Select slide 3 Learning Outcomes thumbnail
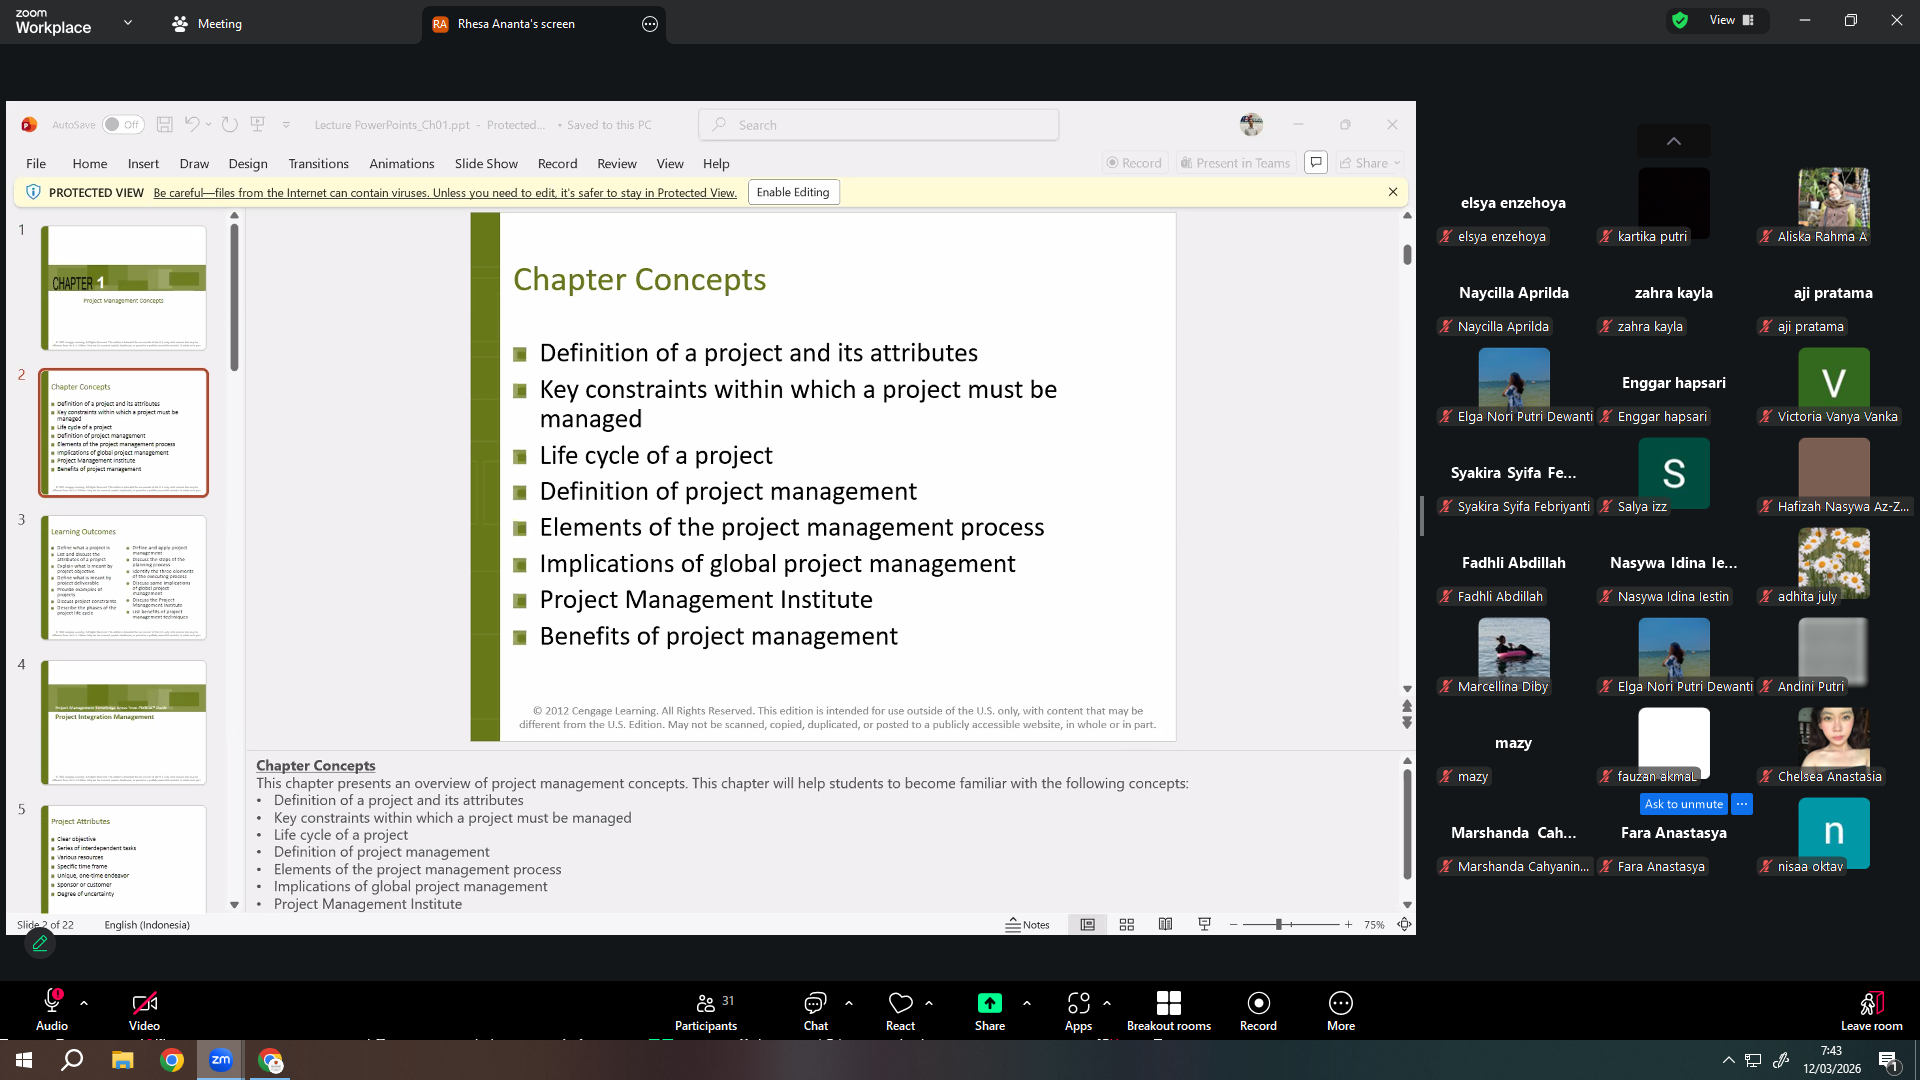The height and width of the screenshot is (1080, 1920). point(124,577)
